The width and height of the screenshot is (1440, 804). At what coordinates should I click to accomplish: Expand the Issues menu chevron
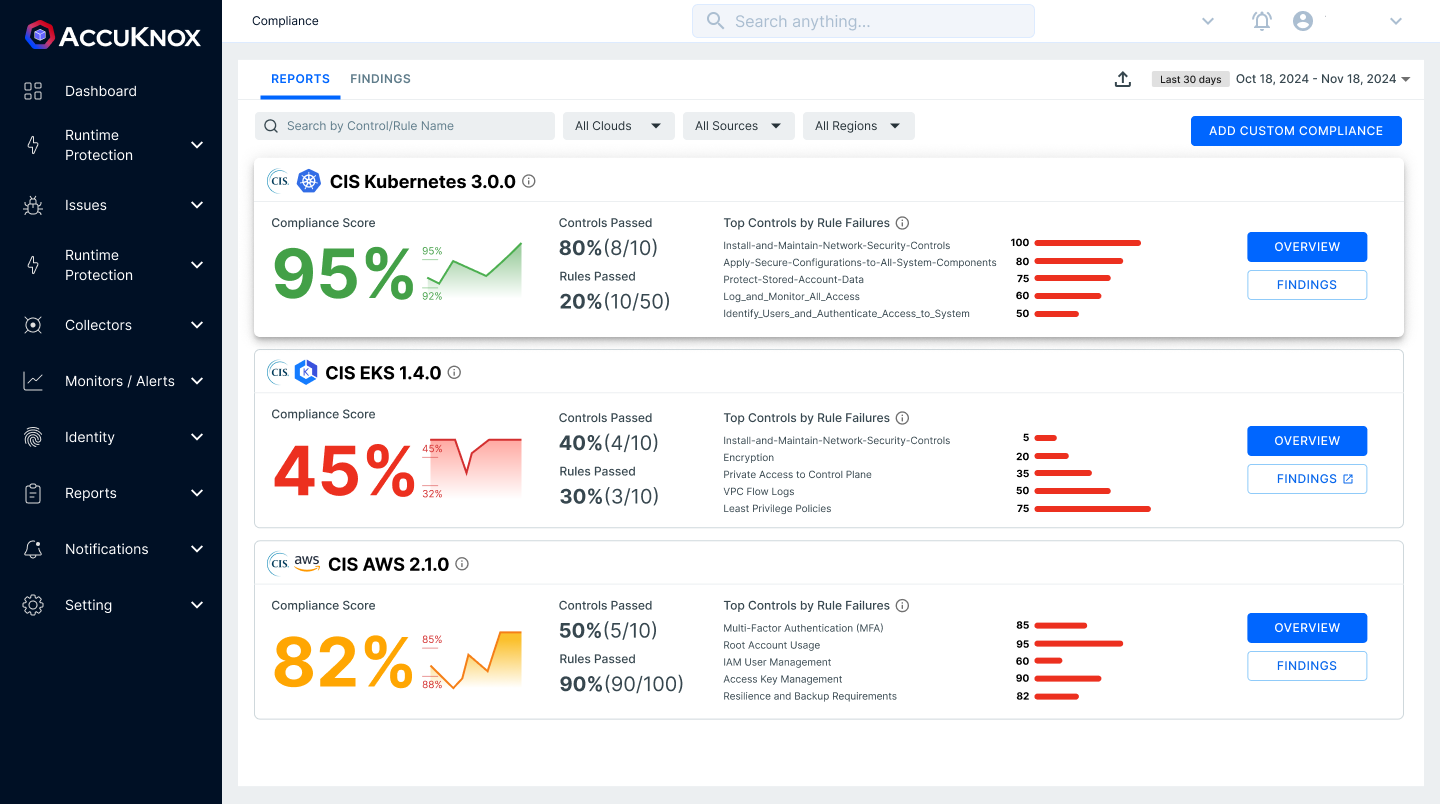click(x=197, y=205)
